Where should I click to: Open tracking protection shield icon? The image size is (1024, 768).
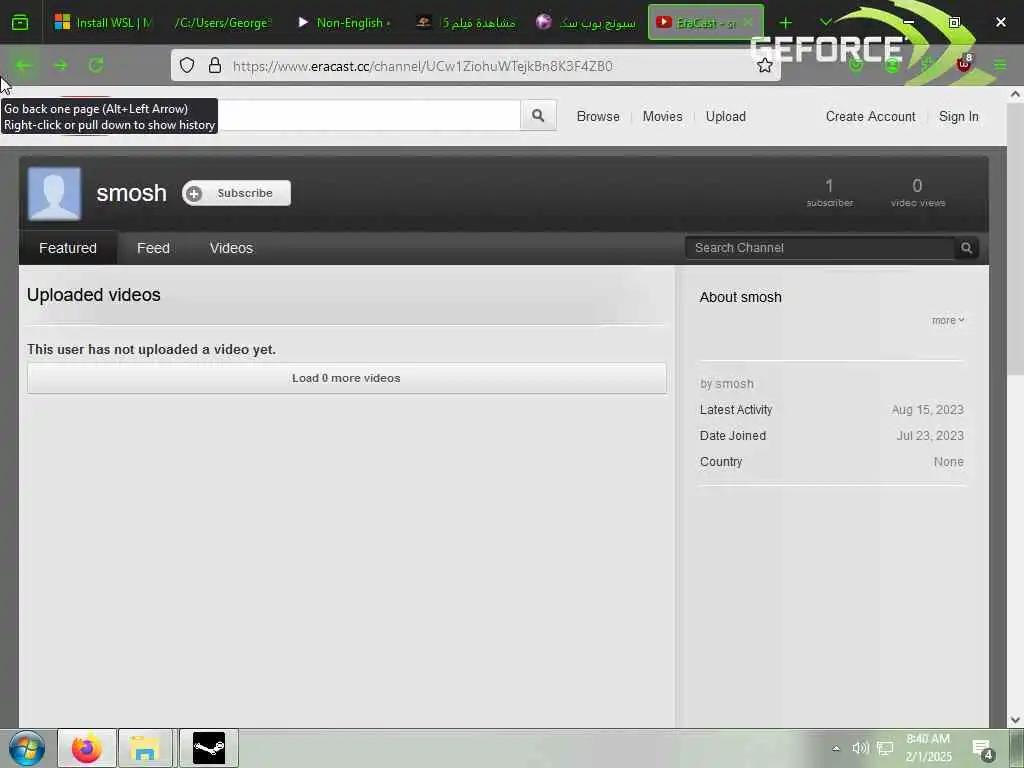(x=187, y=65)
